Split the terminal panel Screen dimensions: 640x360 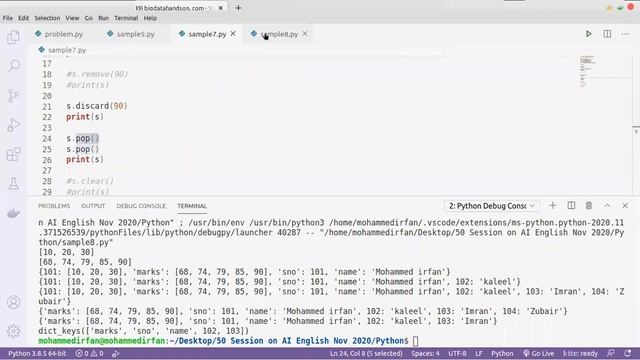click(571, 205)
